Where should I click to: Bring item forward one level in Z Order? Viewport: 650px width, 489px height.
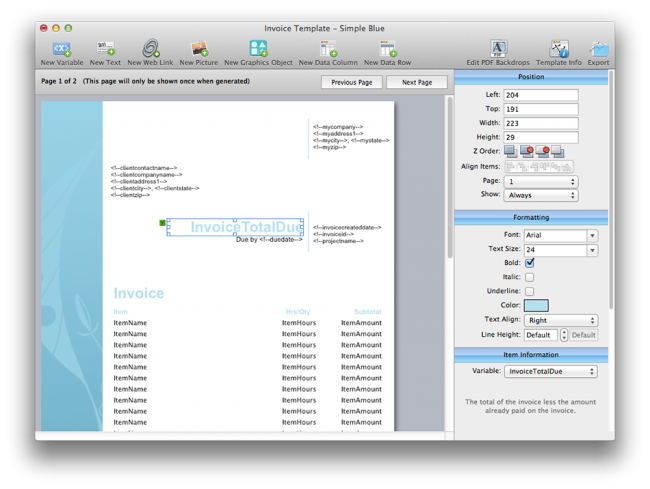coord(526,151)
